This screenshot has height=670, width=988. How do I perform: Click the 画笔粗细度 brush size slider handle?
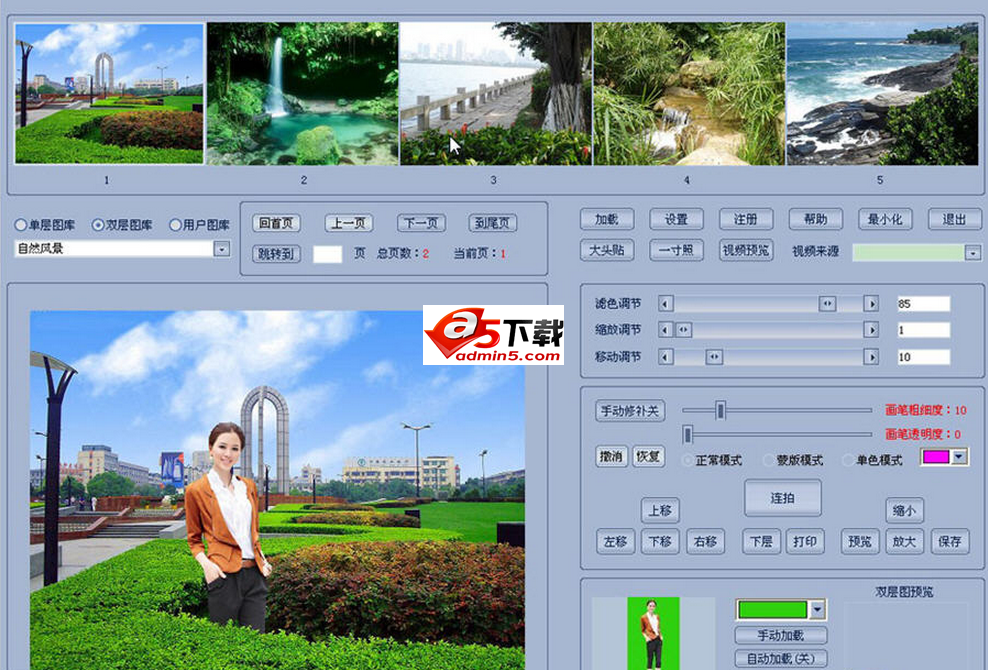click(720, 409)
